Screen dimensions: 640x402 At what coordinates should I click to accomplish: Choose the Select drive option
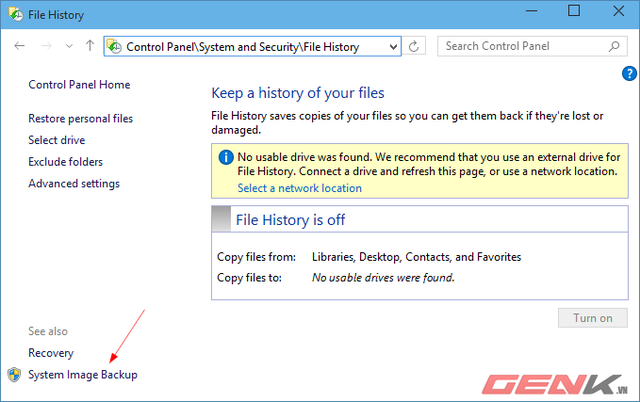(57, 140)
